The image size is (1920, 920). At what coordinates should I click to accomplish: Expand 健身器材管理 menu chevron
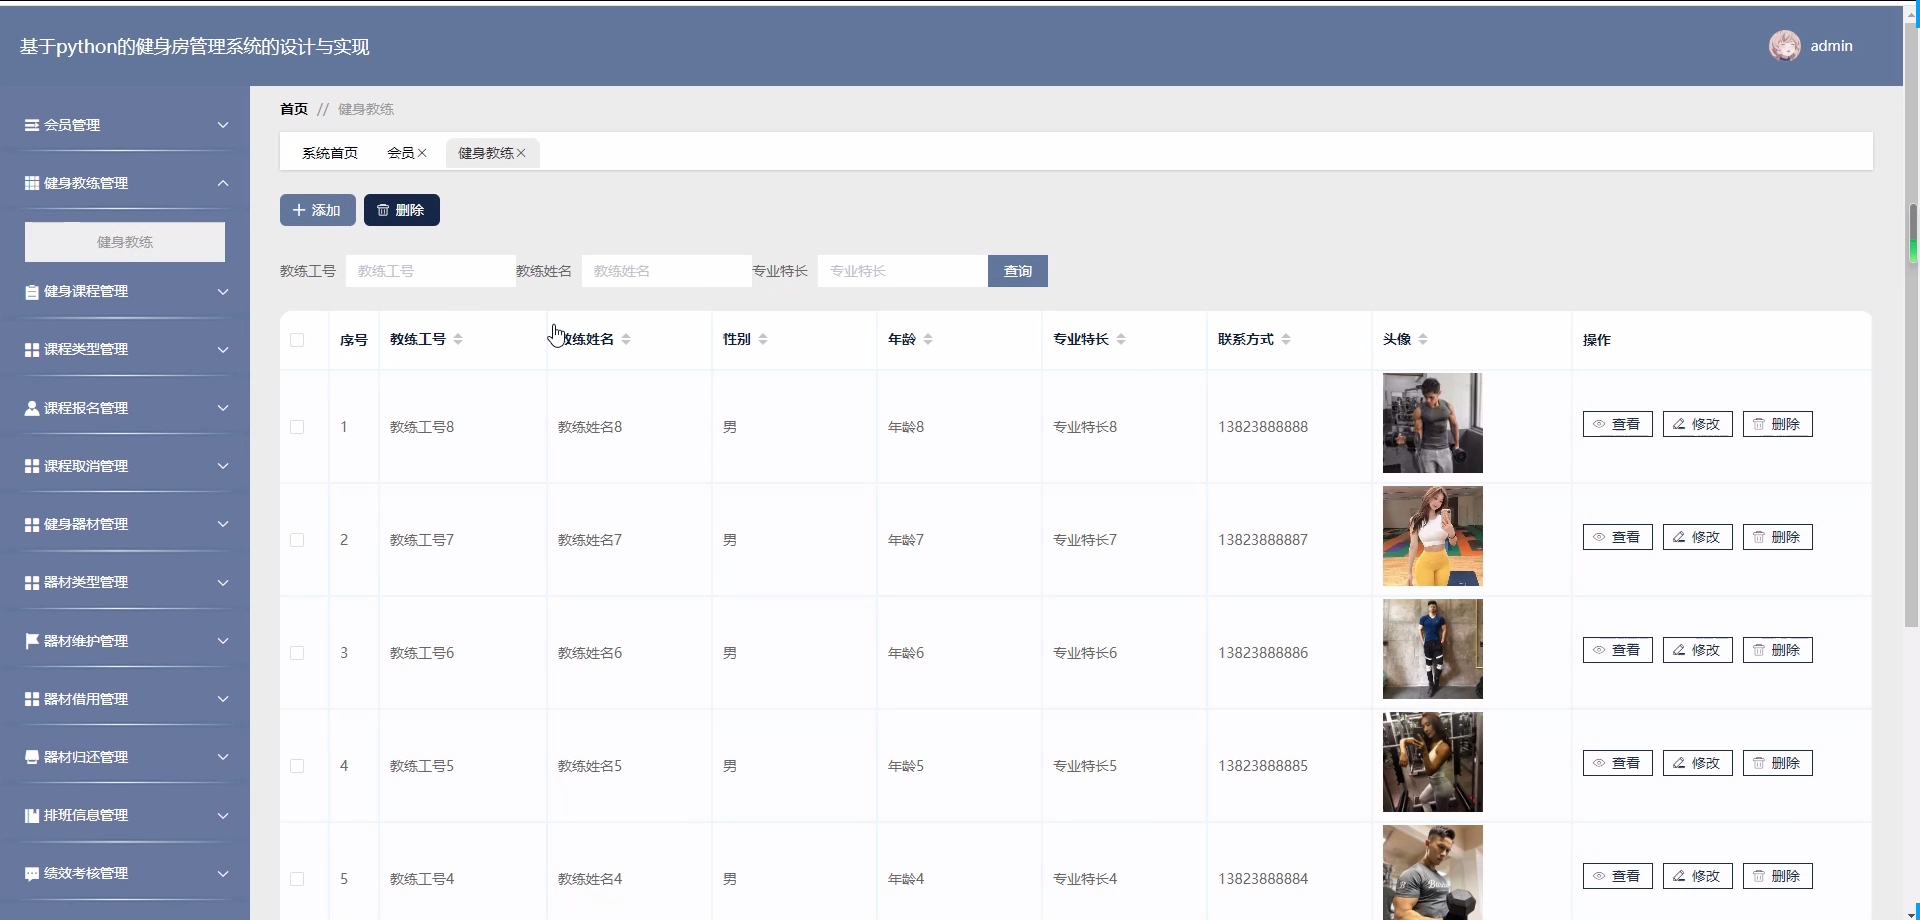223,524
